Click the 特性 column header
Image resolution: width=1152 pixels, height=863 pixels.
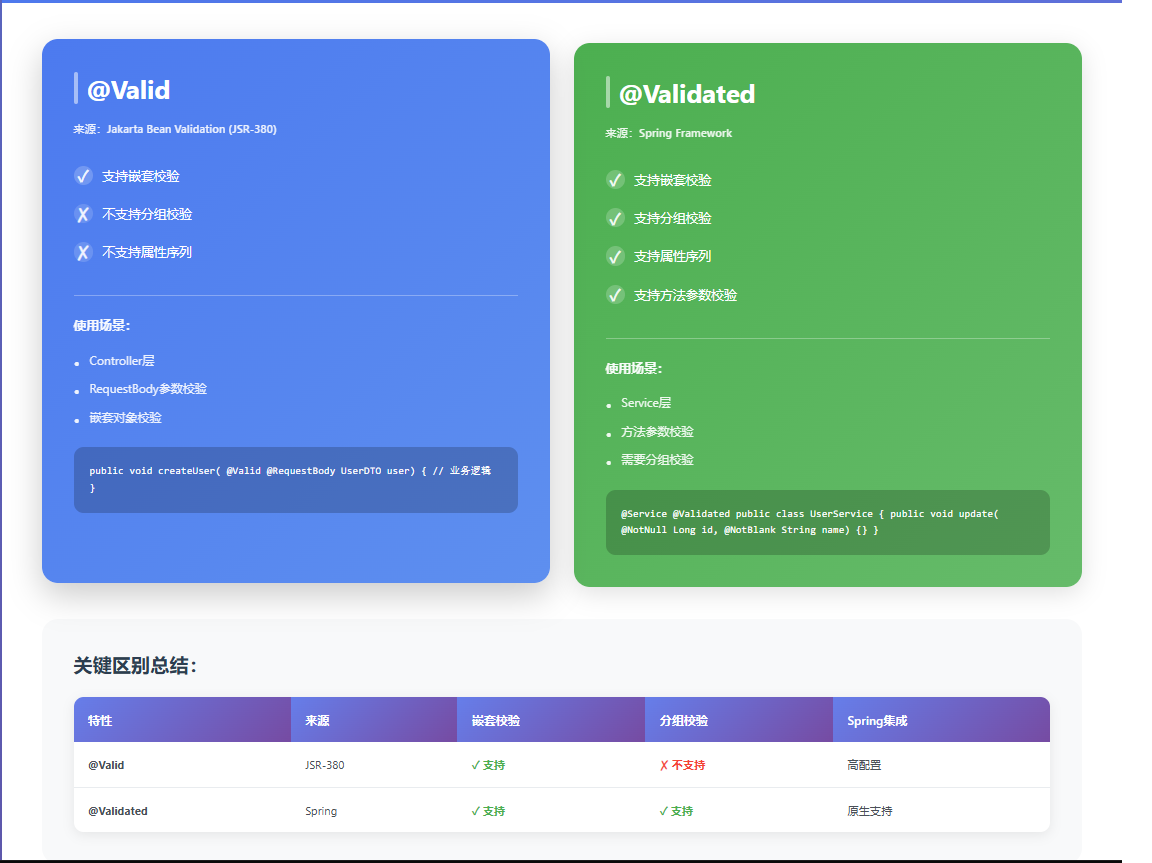182,720
